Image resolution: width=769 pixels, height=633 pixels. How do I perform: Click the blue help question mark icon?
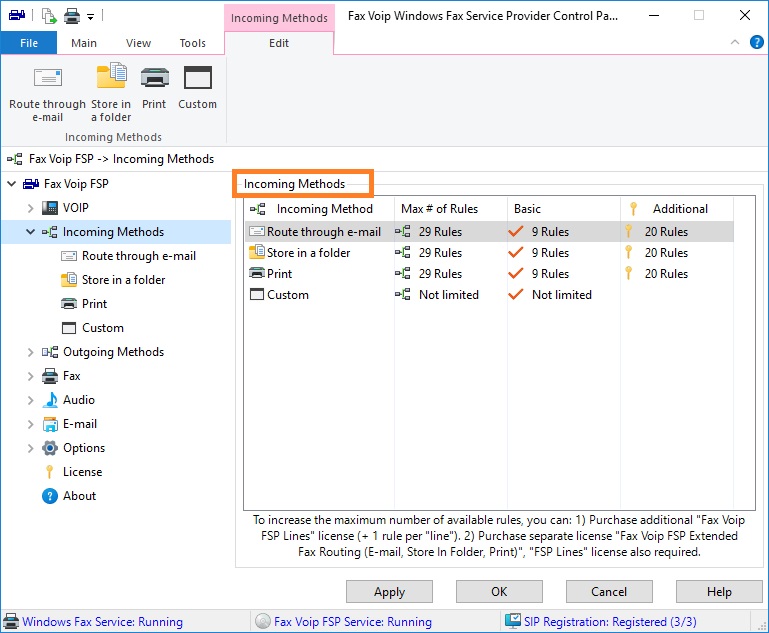point(756,42)
